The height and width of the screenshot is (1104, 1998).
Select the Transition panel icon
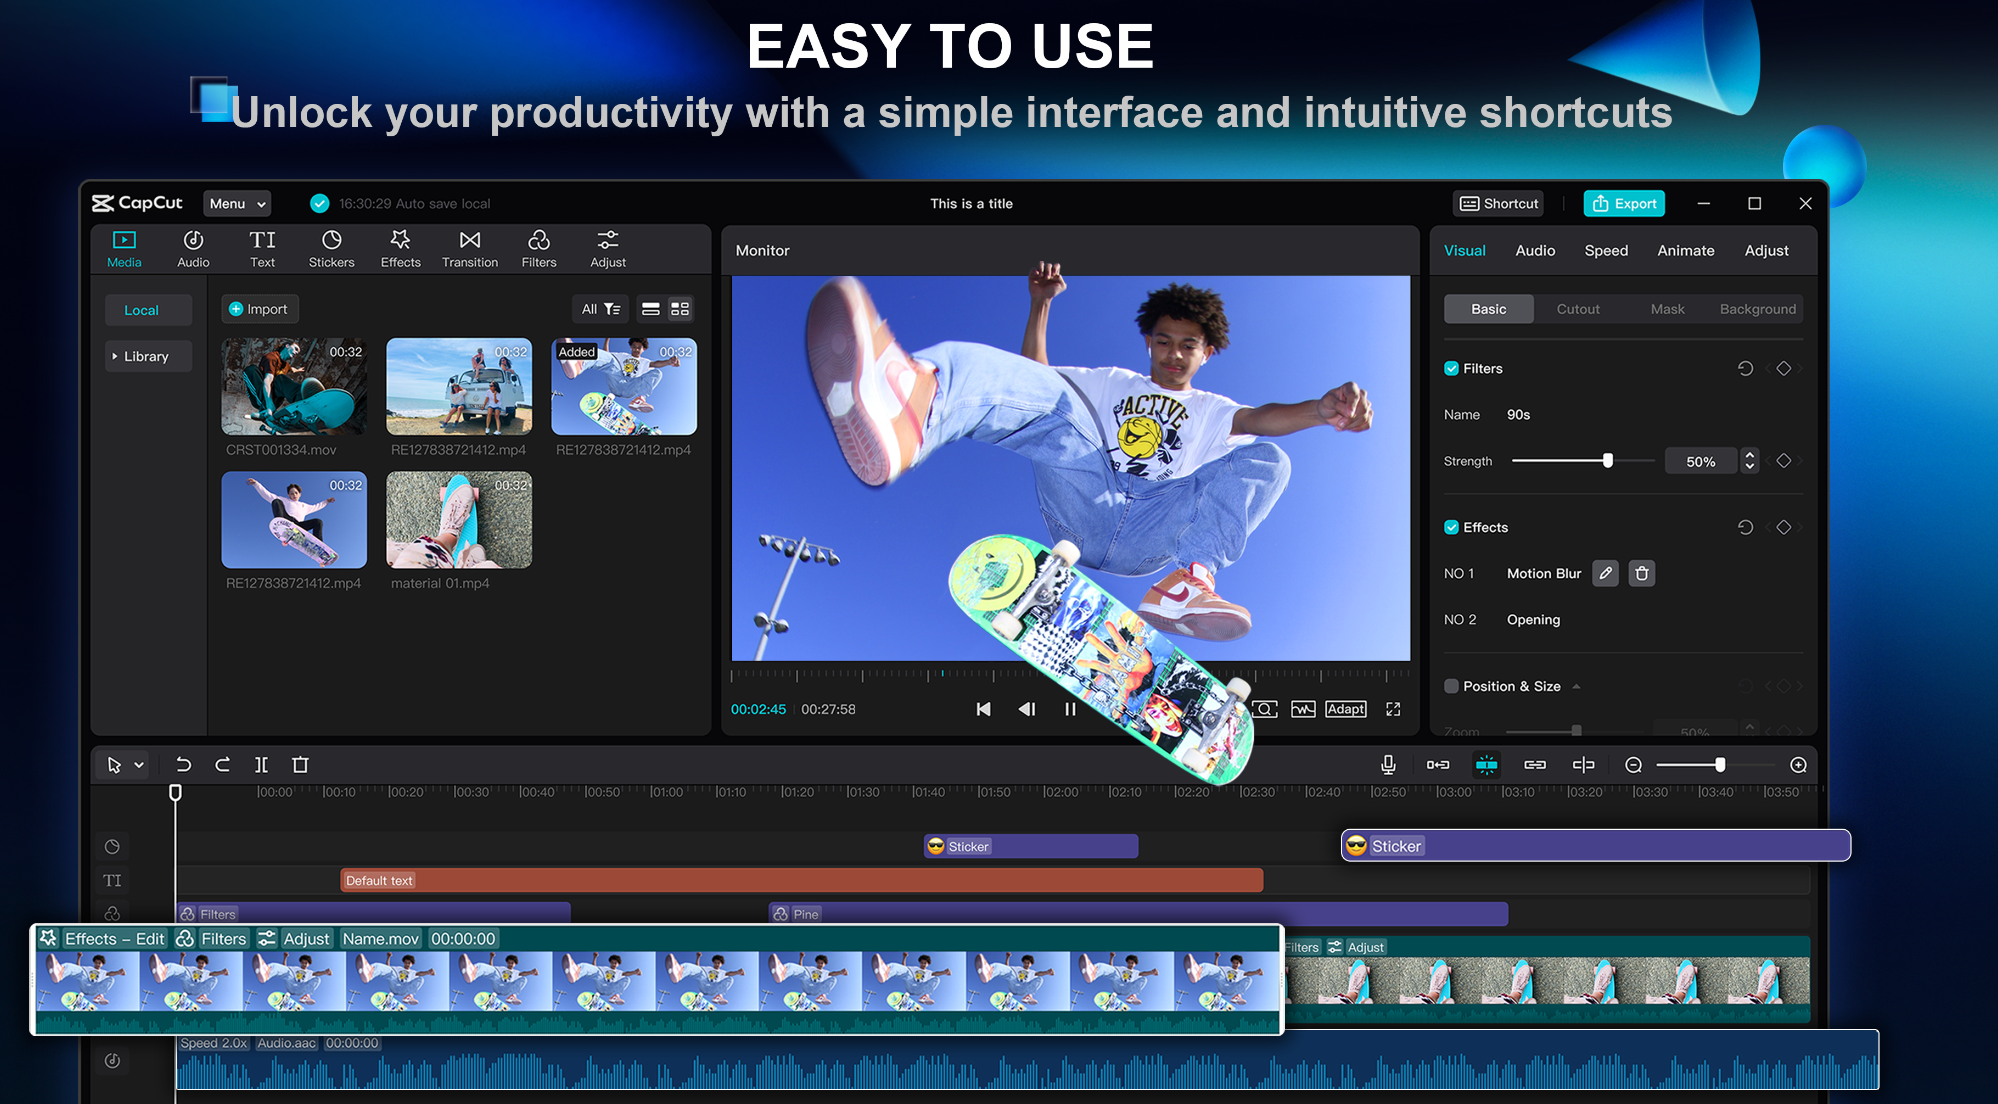469,248
